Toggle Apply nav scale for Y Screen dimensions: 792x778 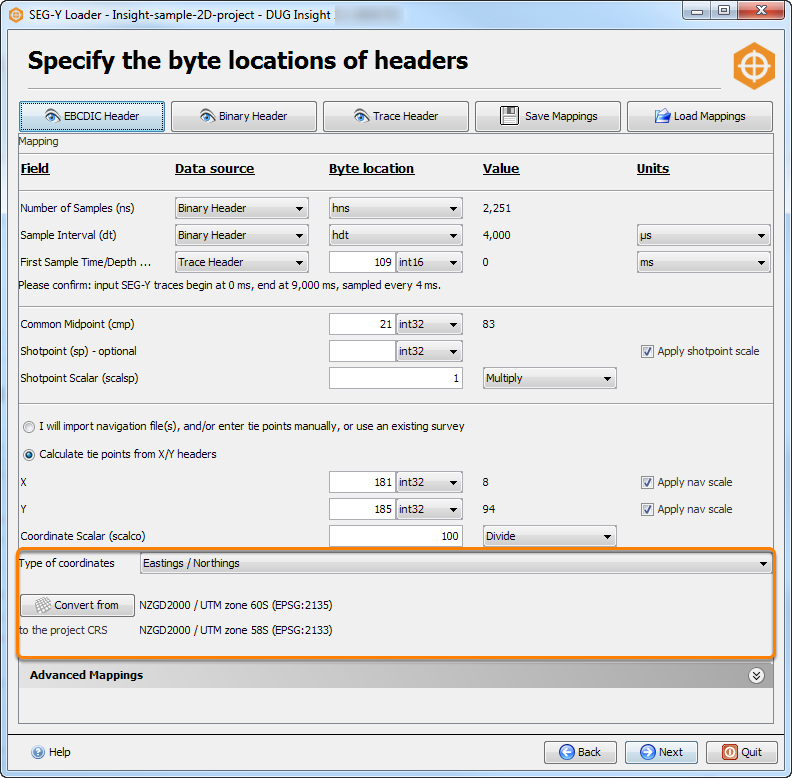pos(647,510)
